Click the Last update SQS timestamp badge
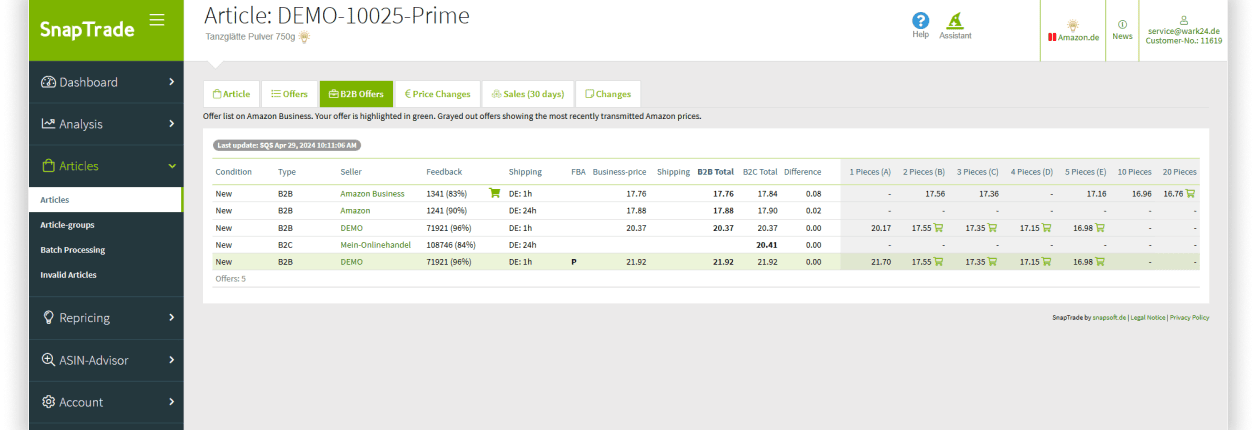Image resolution: width=1256 pixels, height=430 pixels. pyautogui.click(x=286, y=145)
